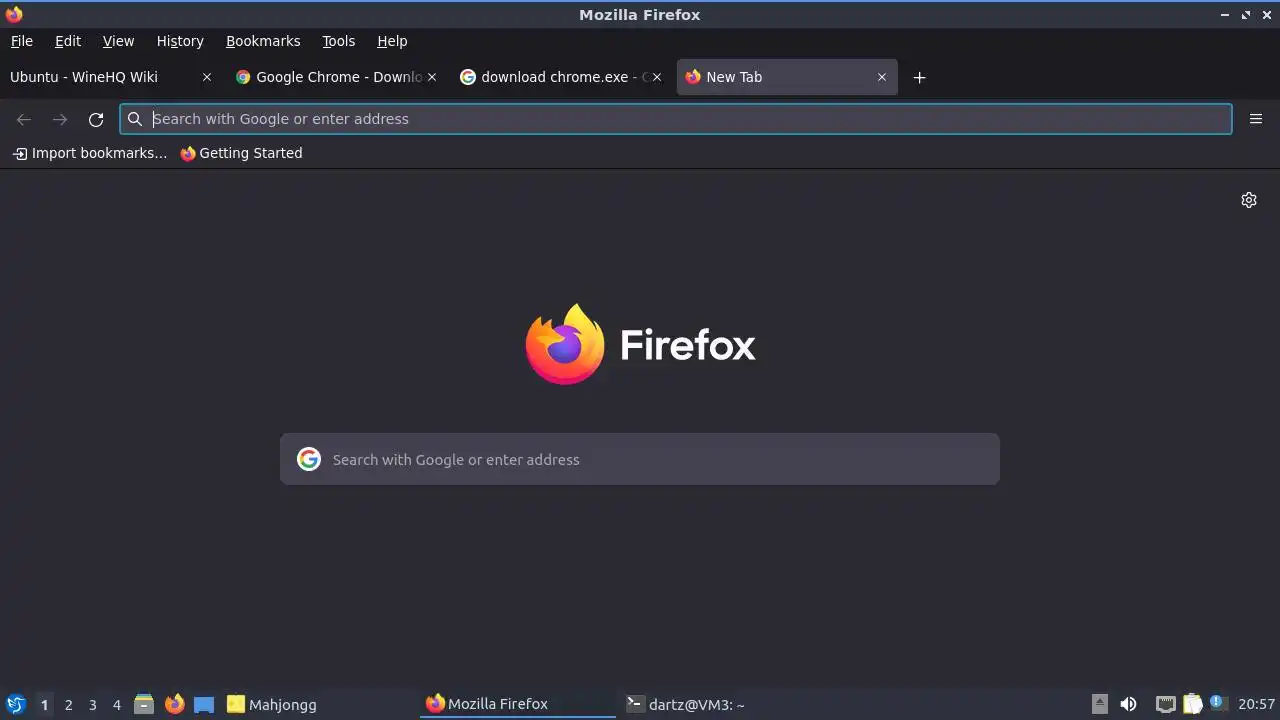Click the 20:57 panel clock
The image size is (1280, 720).
(x=1256, y=704)
